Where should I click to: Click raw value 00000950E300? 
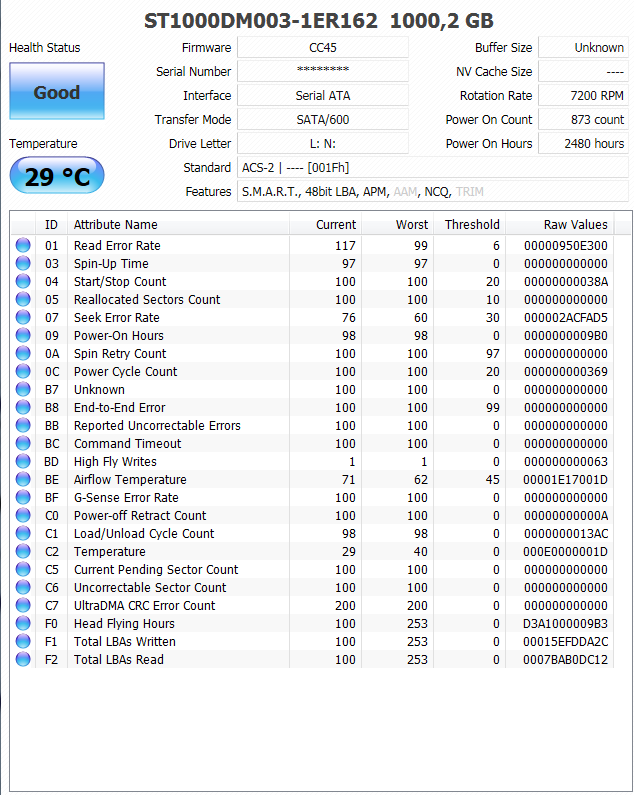point(566,245)
